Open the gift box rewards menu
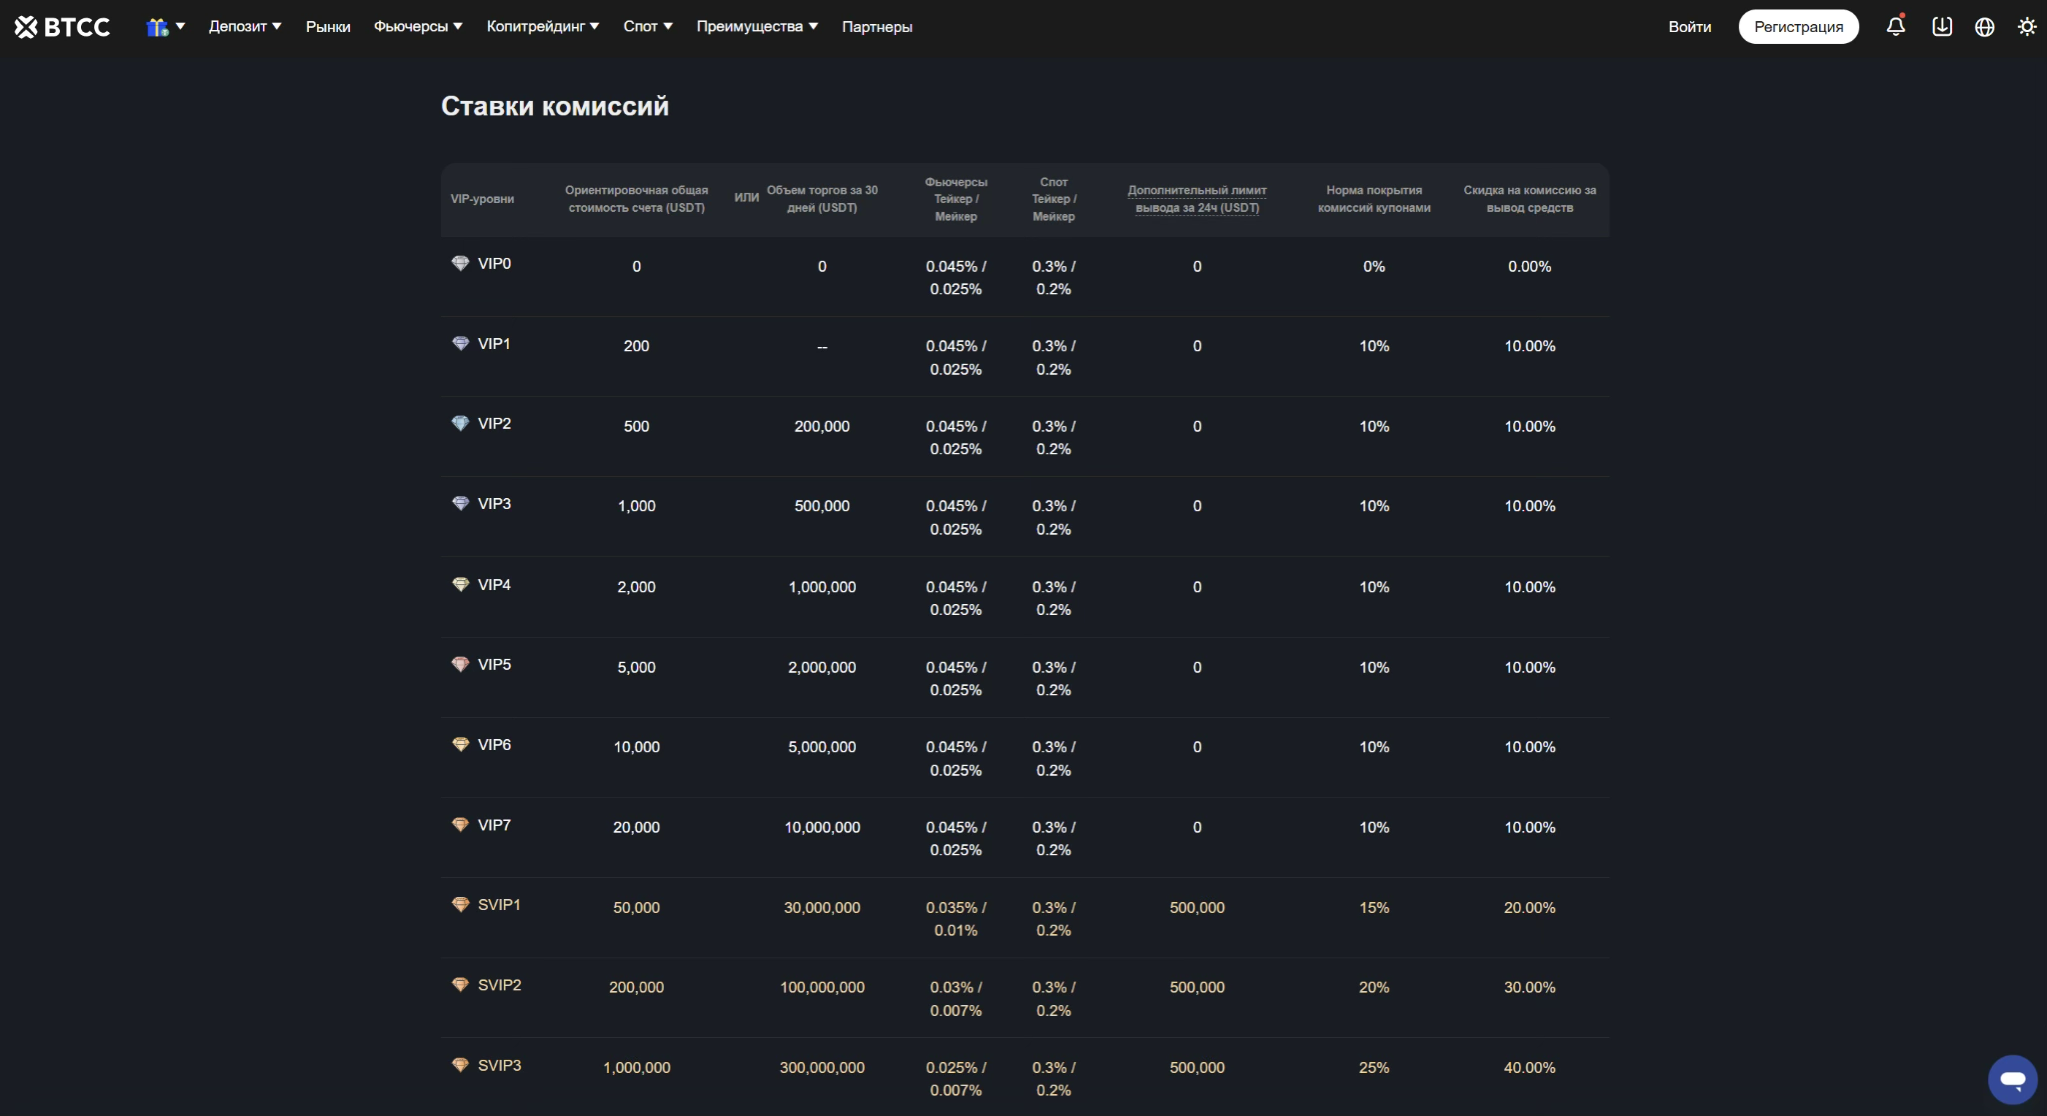Viewport: 2047px width, 1116px height. tap(165, 27)
